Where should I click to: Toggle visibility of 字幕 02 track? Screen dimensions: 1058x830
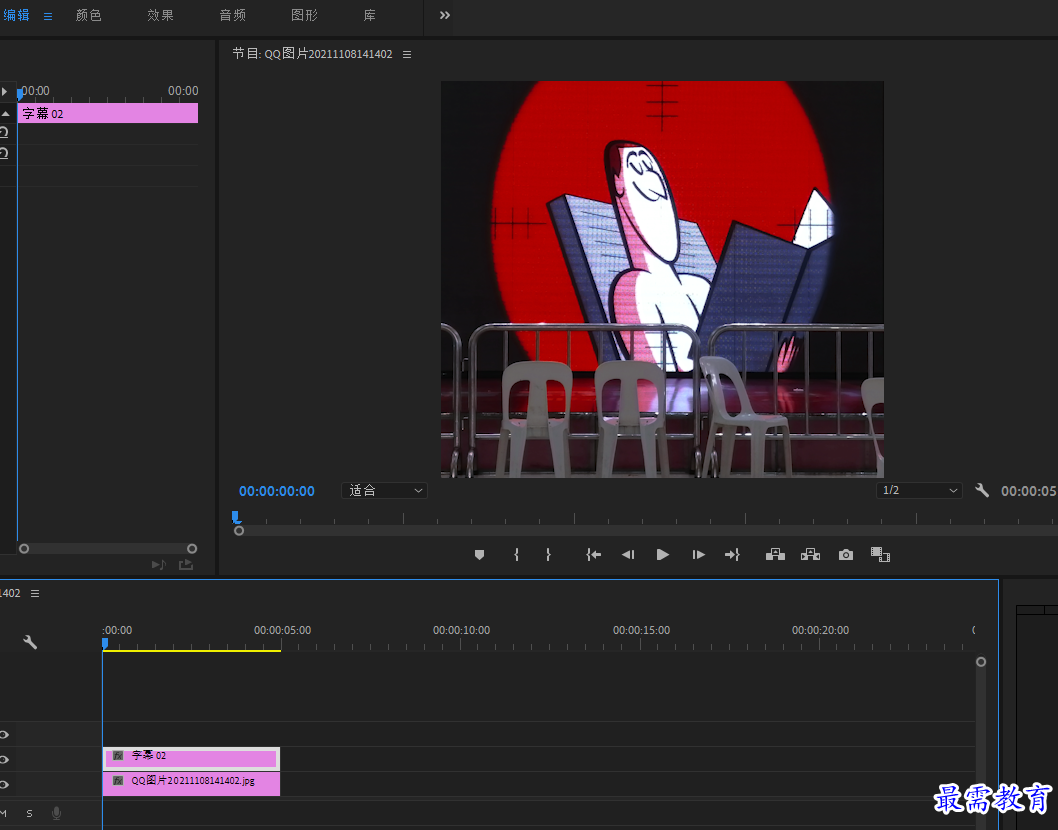[4, 760]
